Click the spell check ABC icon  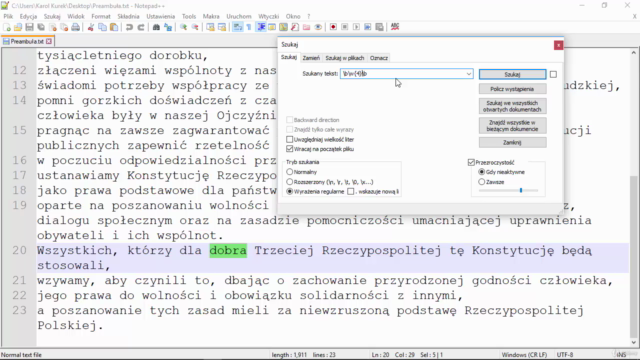(395, 27)
